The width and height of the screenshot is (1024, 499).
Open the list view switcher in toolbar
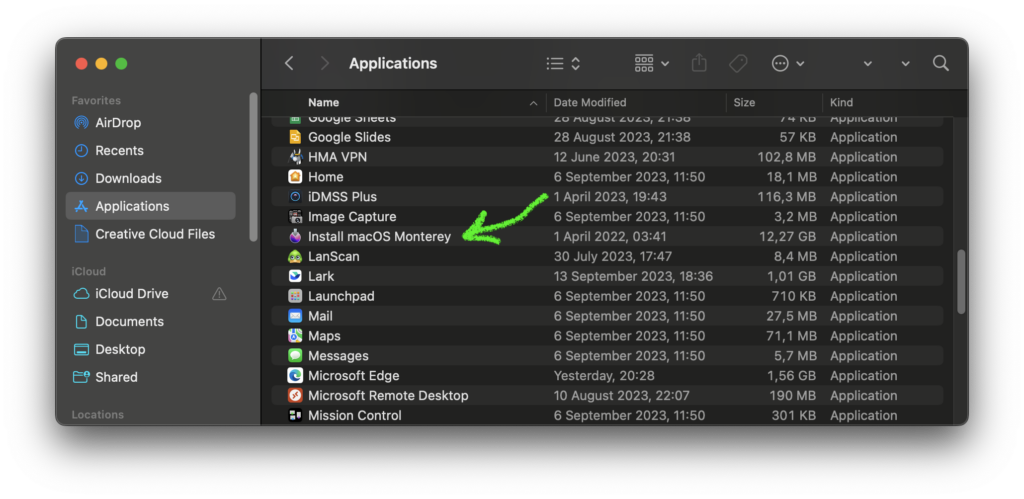[x=563, y=63]
